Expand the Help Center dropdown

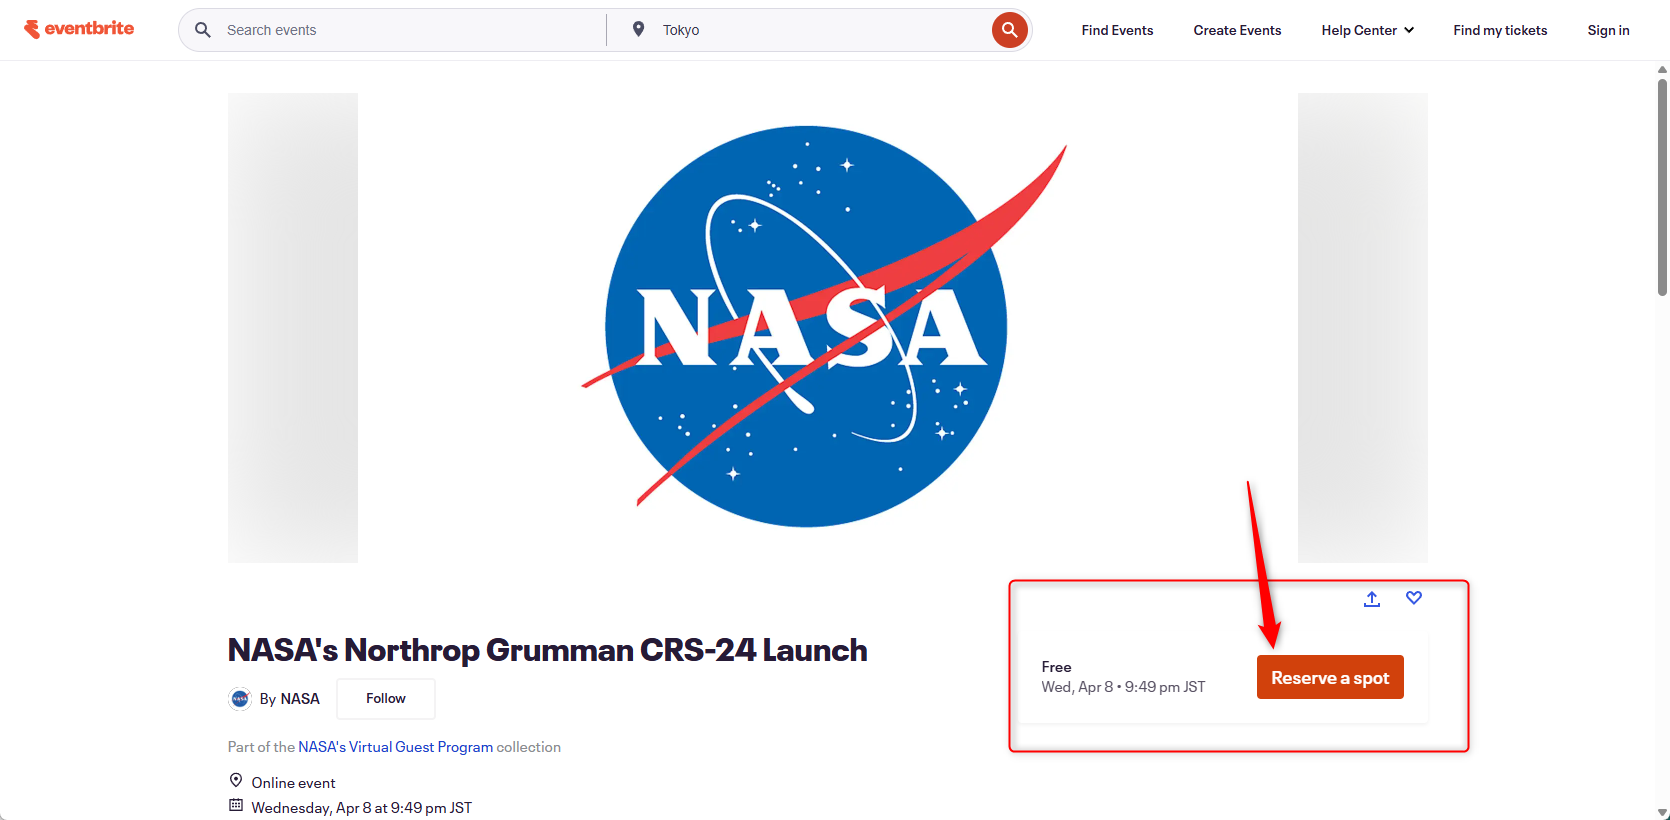[1367, 30]
